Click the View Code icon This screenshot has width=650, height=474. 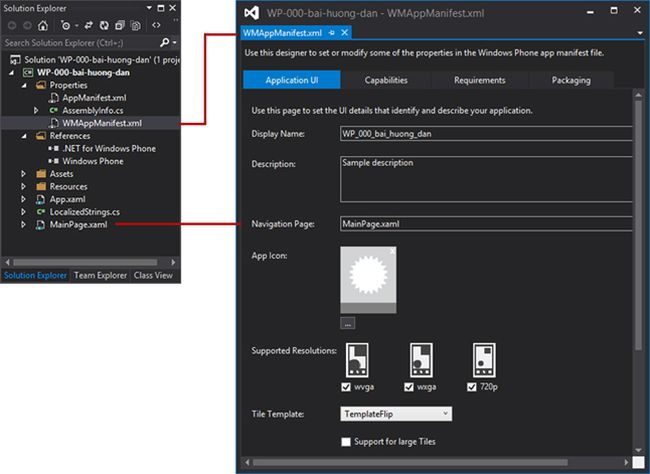pyautogui.click(x=156, y=25)
